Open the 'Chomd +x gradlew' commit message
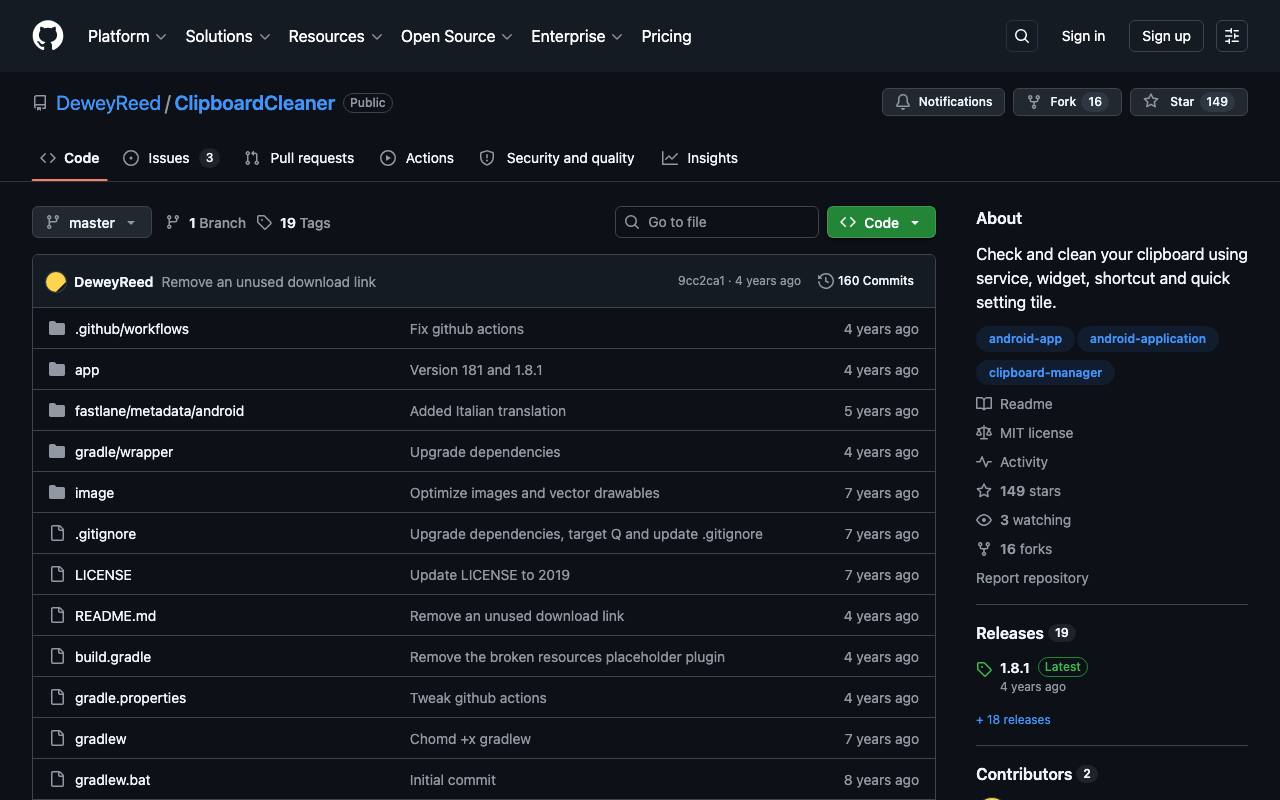Screen dimensions: 1280x800 click(470, 739)
